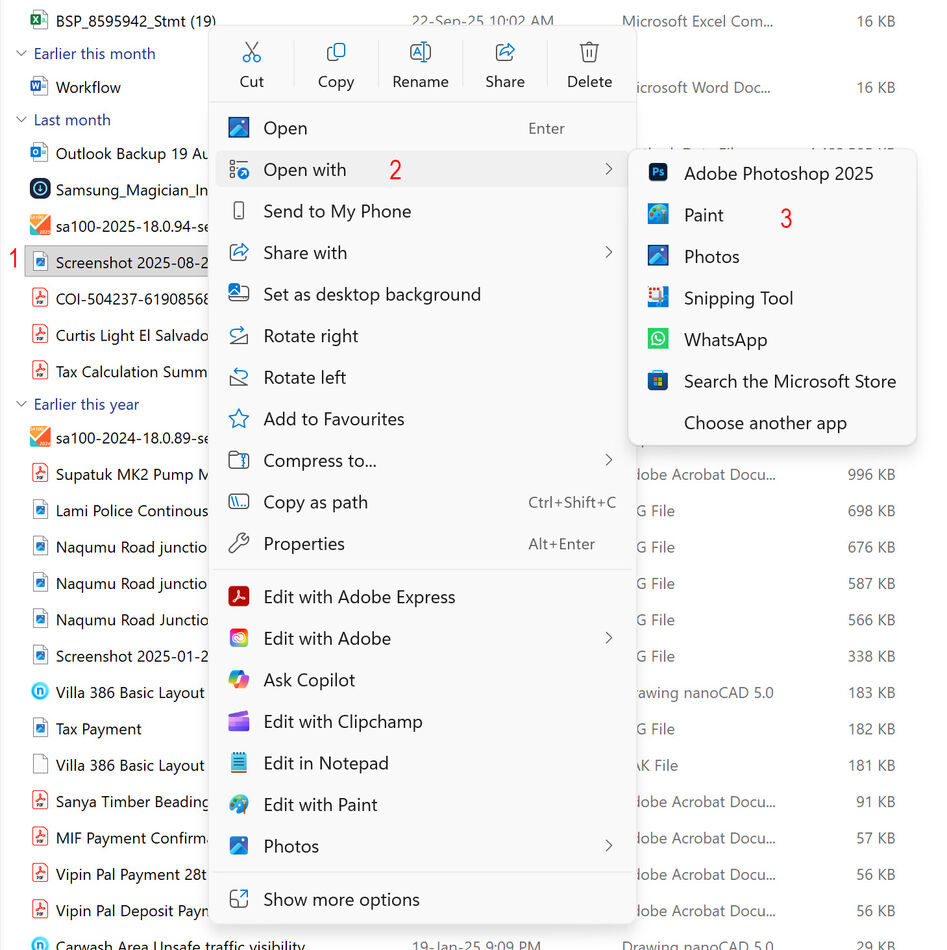Screen dimensions: 947x950
Task: Click the Compress to... folder icon
Action: pos(239,460)
